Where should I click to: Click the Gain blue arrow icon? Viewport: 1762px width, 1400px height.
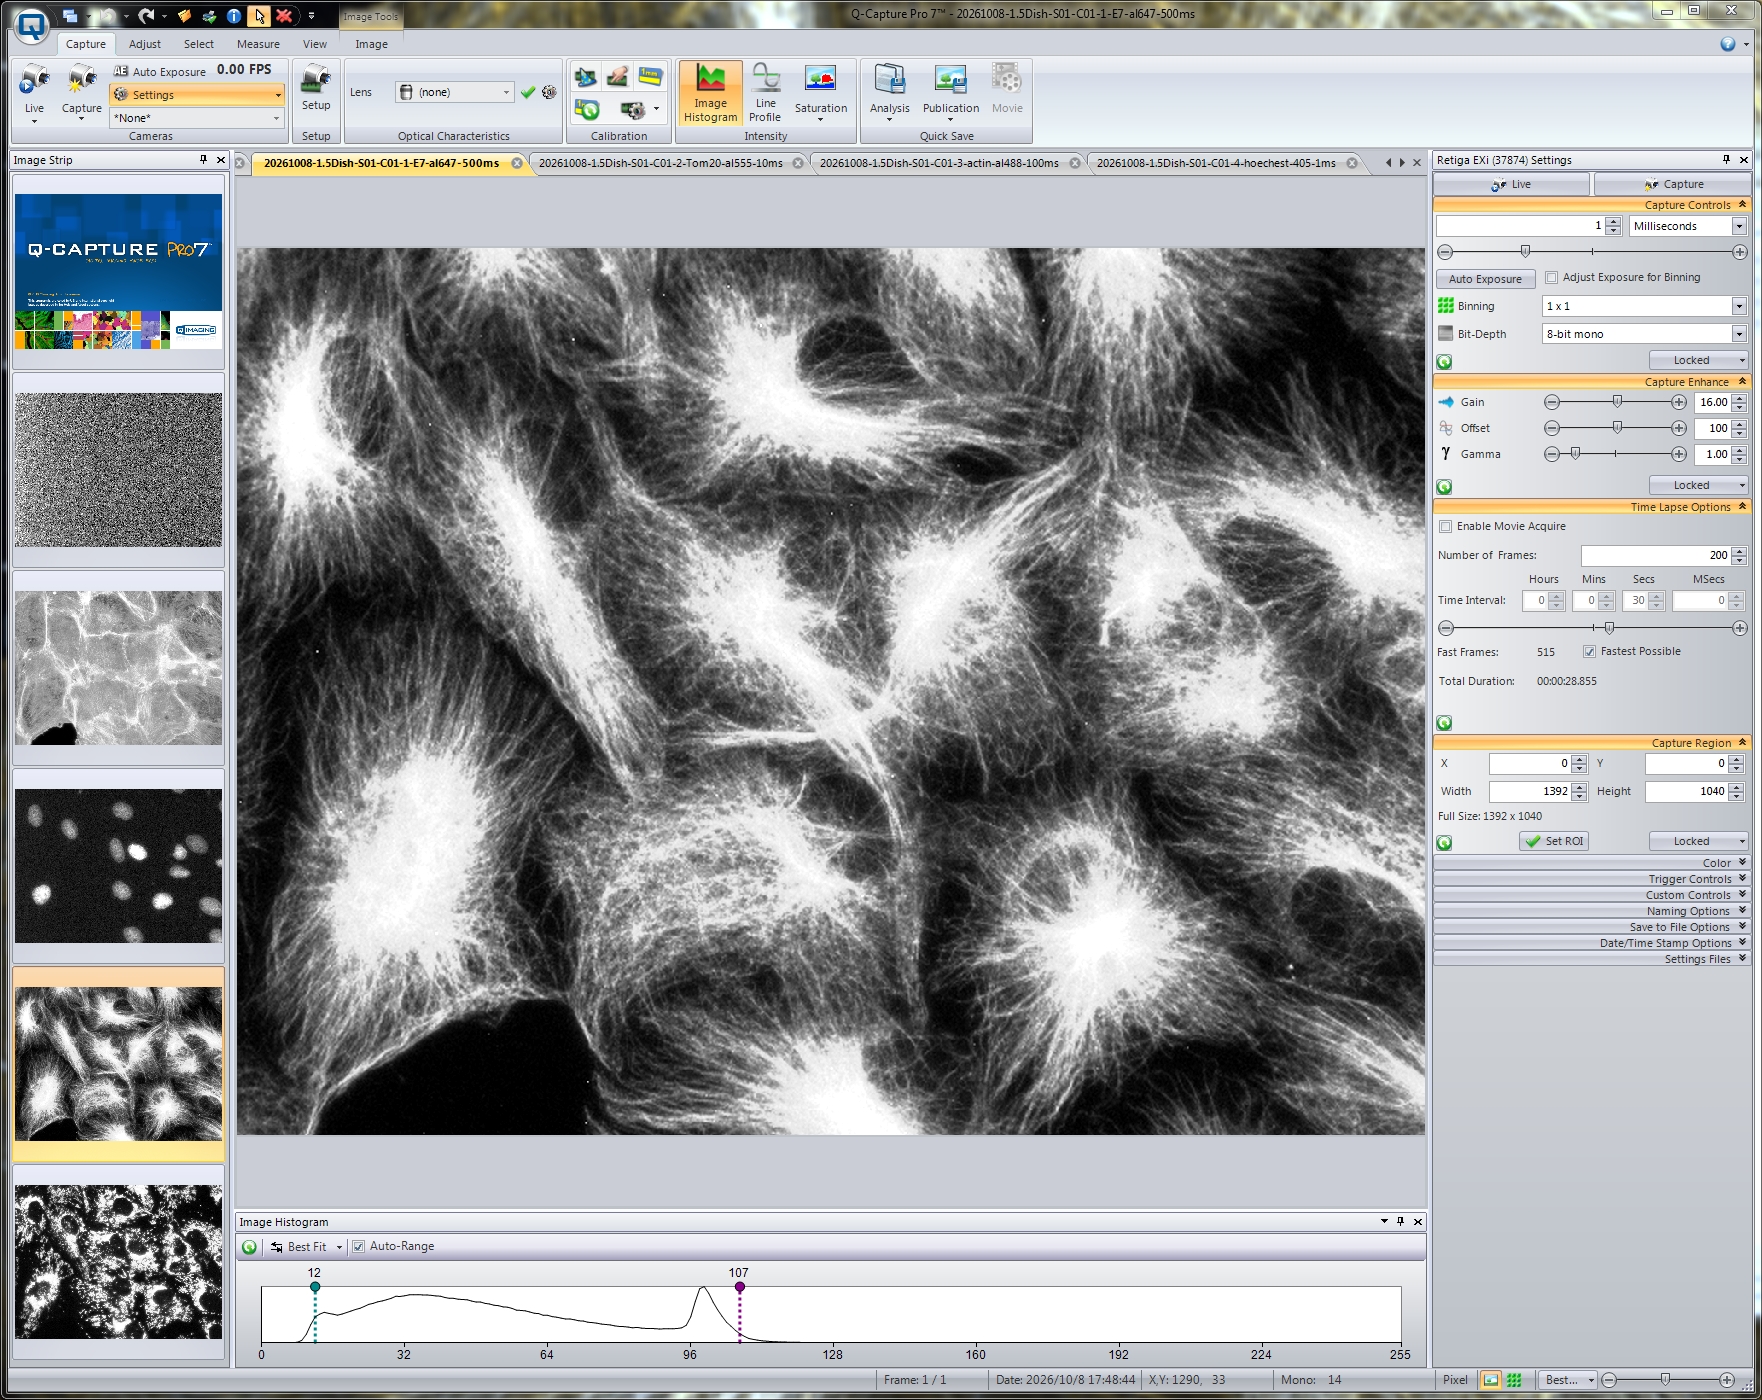click(1446, 402)
